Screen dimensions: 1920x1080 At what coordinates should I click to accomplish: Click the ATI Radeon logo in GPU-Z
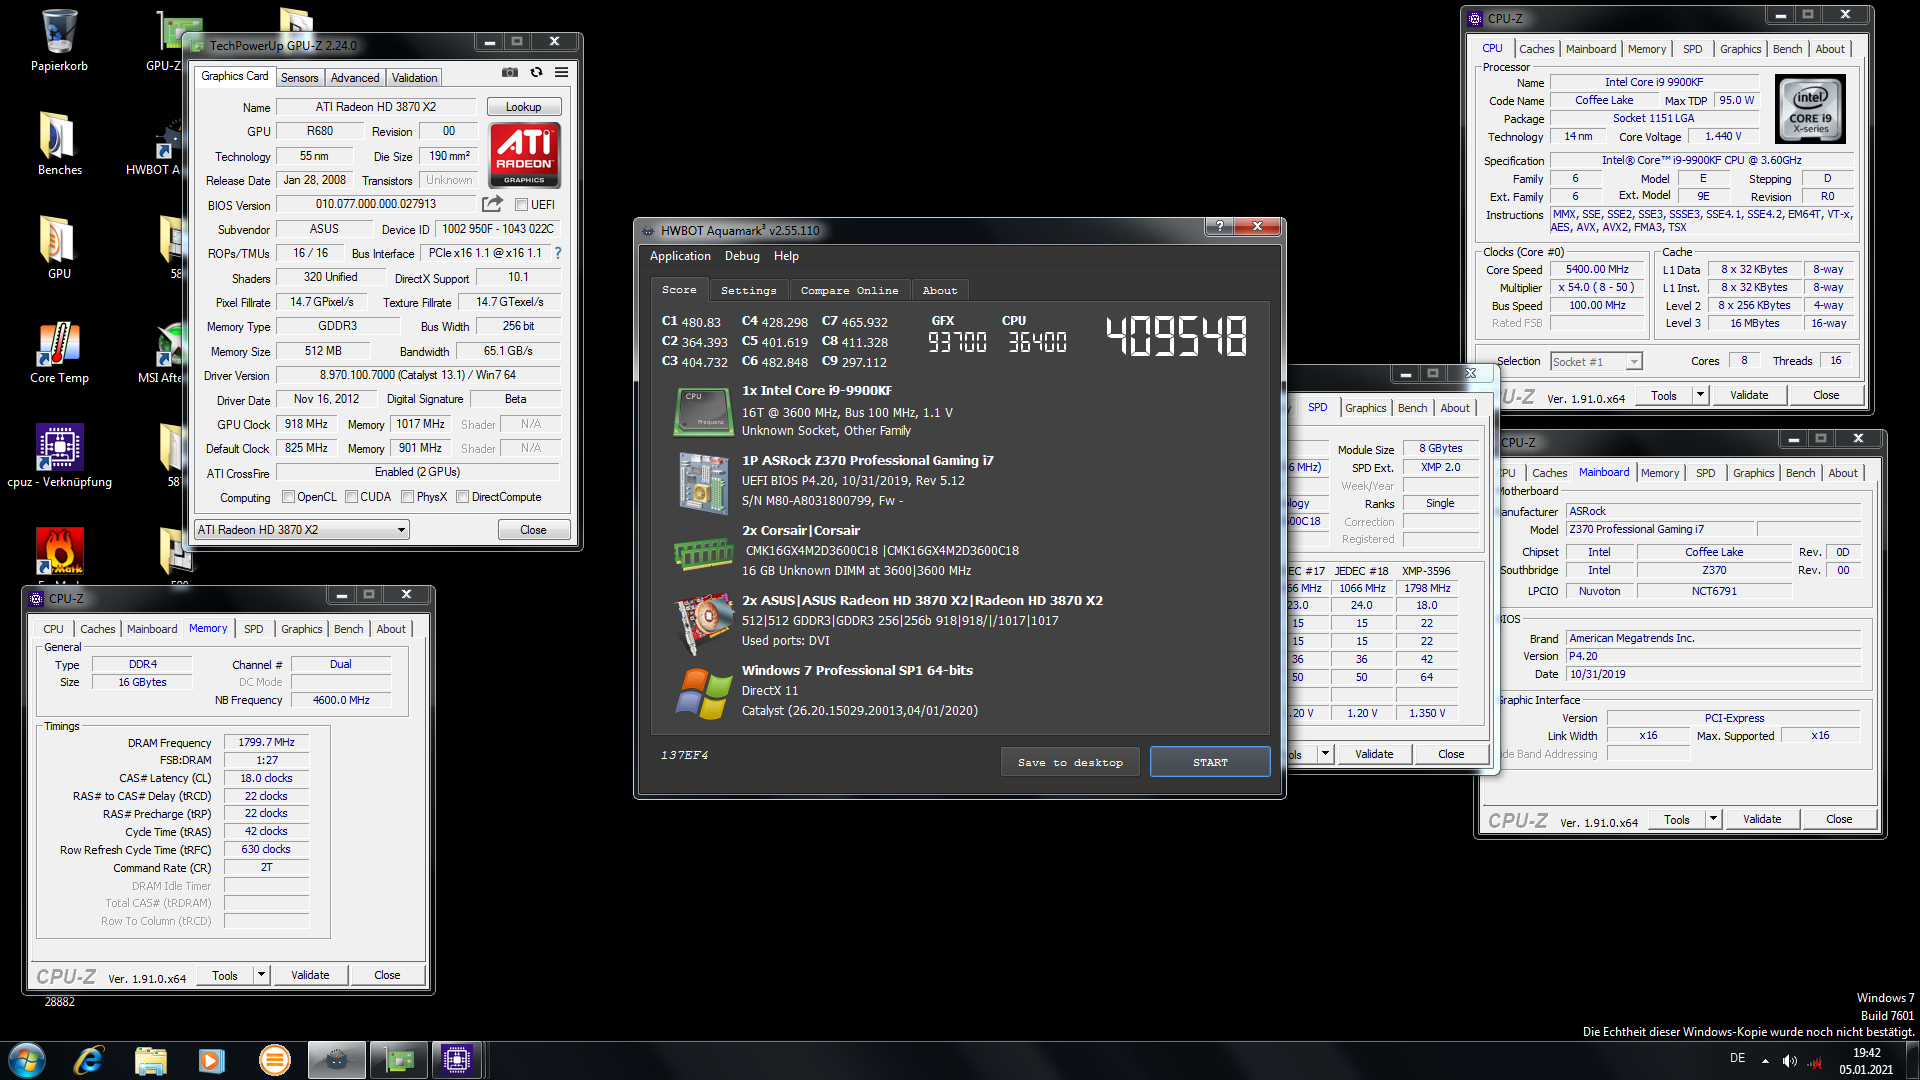click(524, 155)
